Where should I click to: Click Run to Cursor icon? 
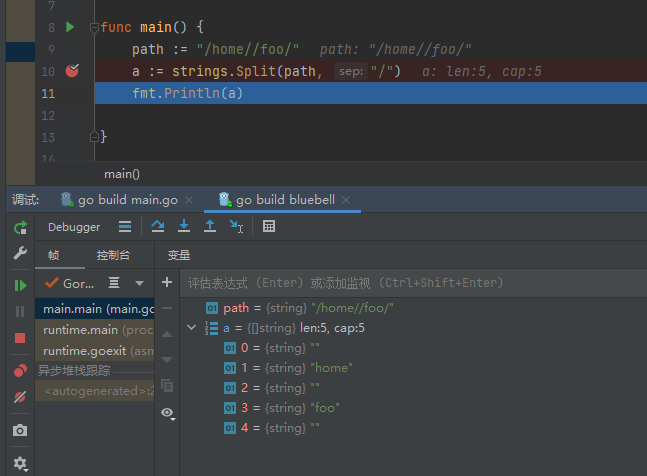(236, 227)
